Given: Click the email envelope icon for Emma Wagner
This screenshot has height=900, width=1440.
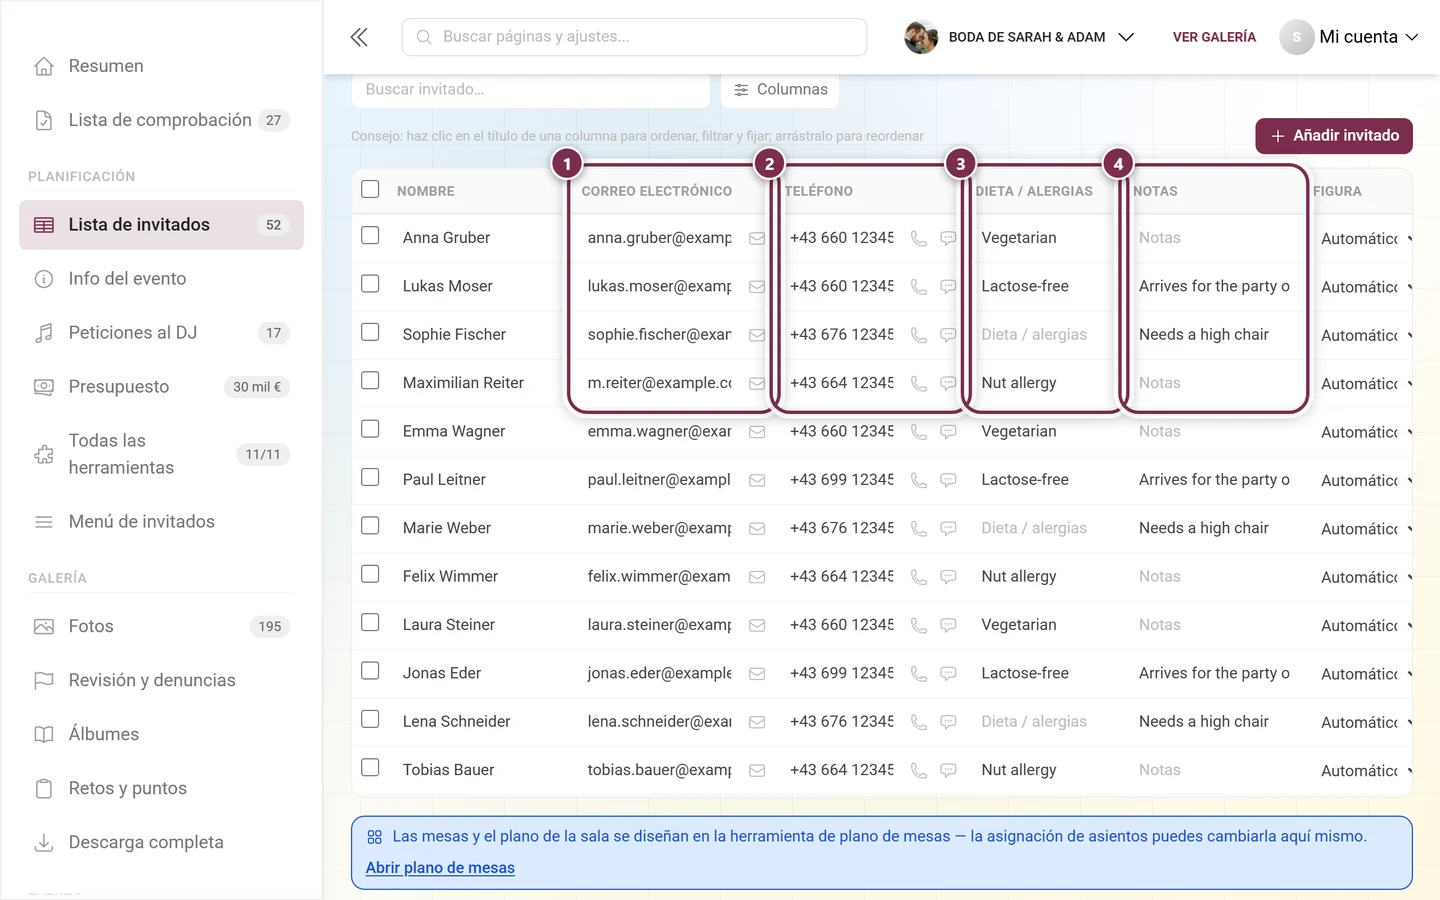Looking at the screenshot, I should click(x=757, y=432).
